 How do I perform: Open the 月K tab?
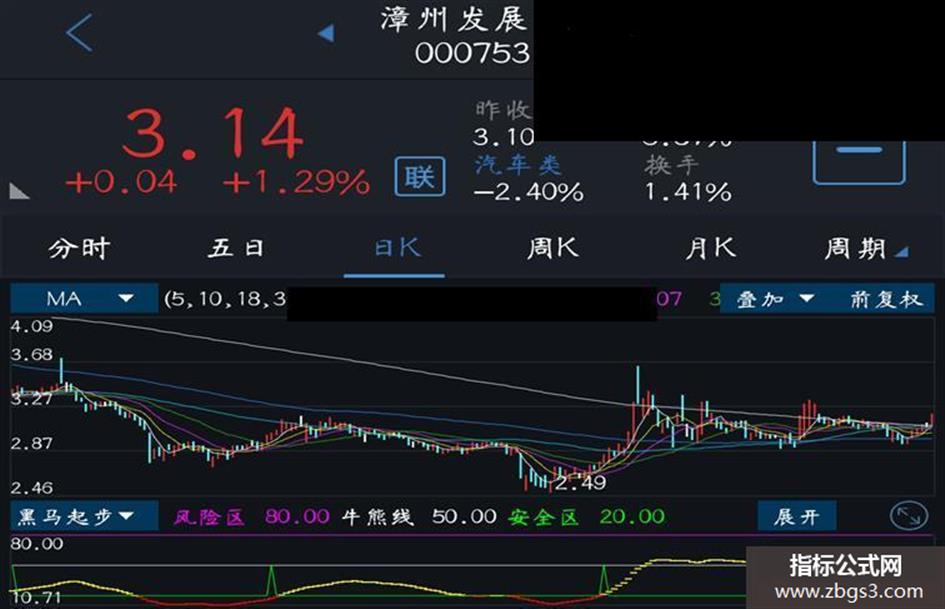coord(711,247)
